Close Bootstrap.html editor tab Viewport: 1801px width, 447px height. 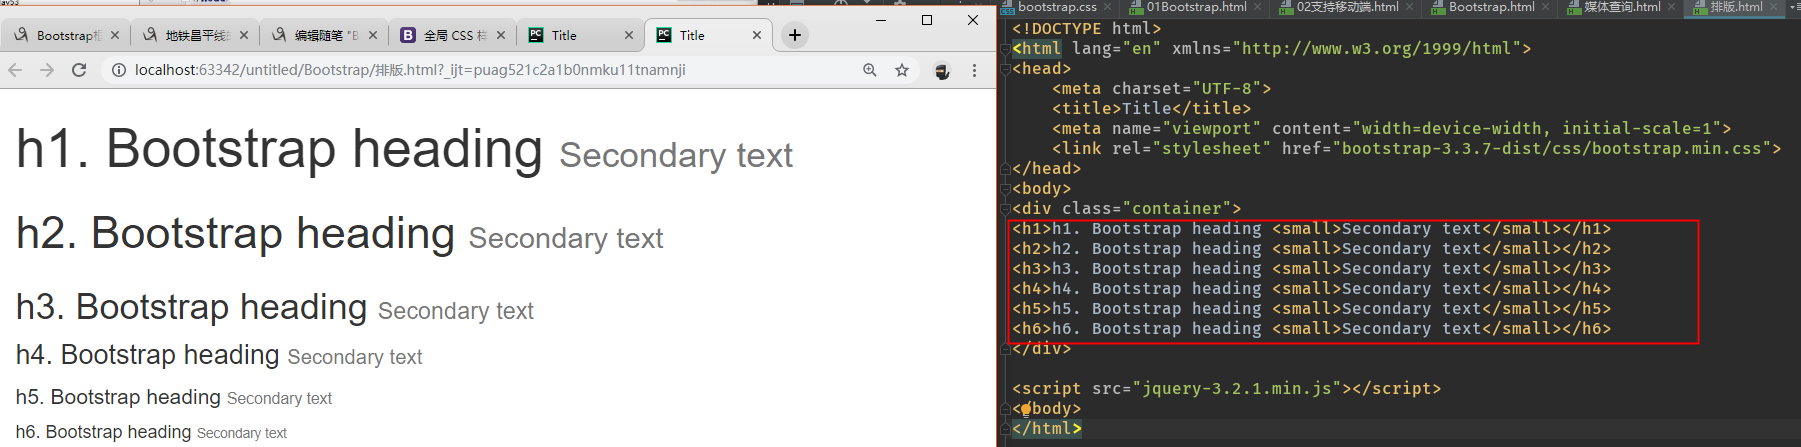click(x=1546, y=7)
